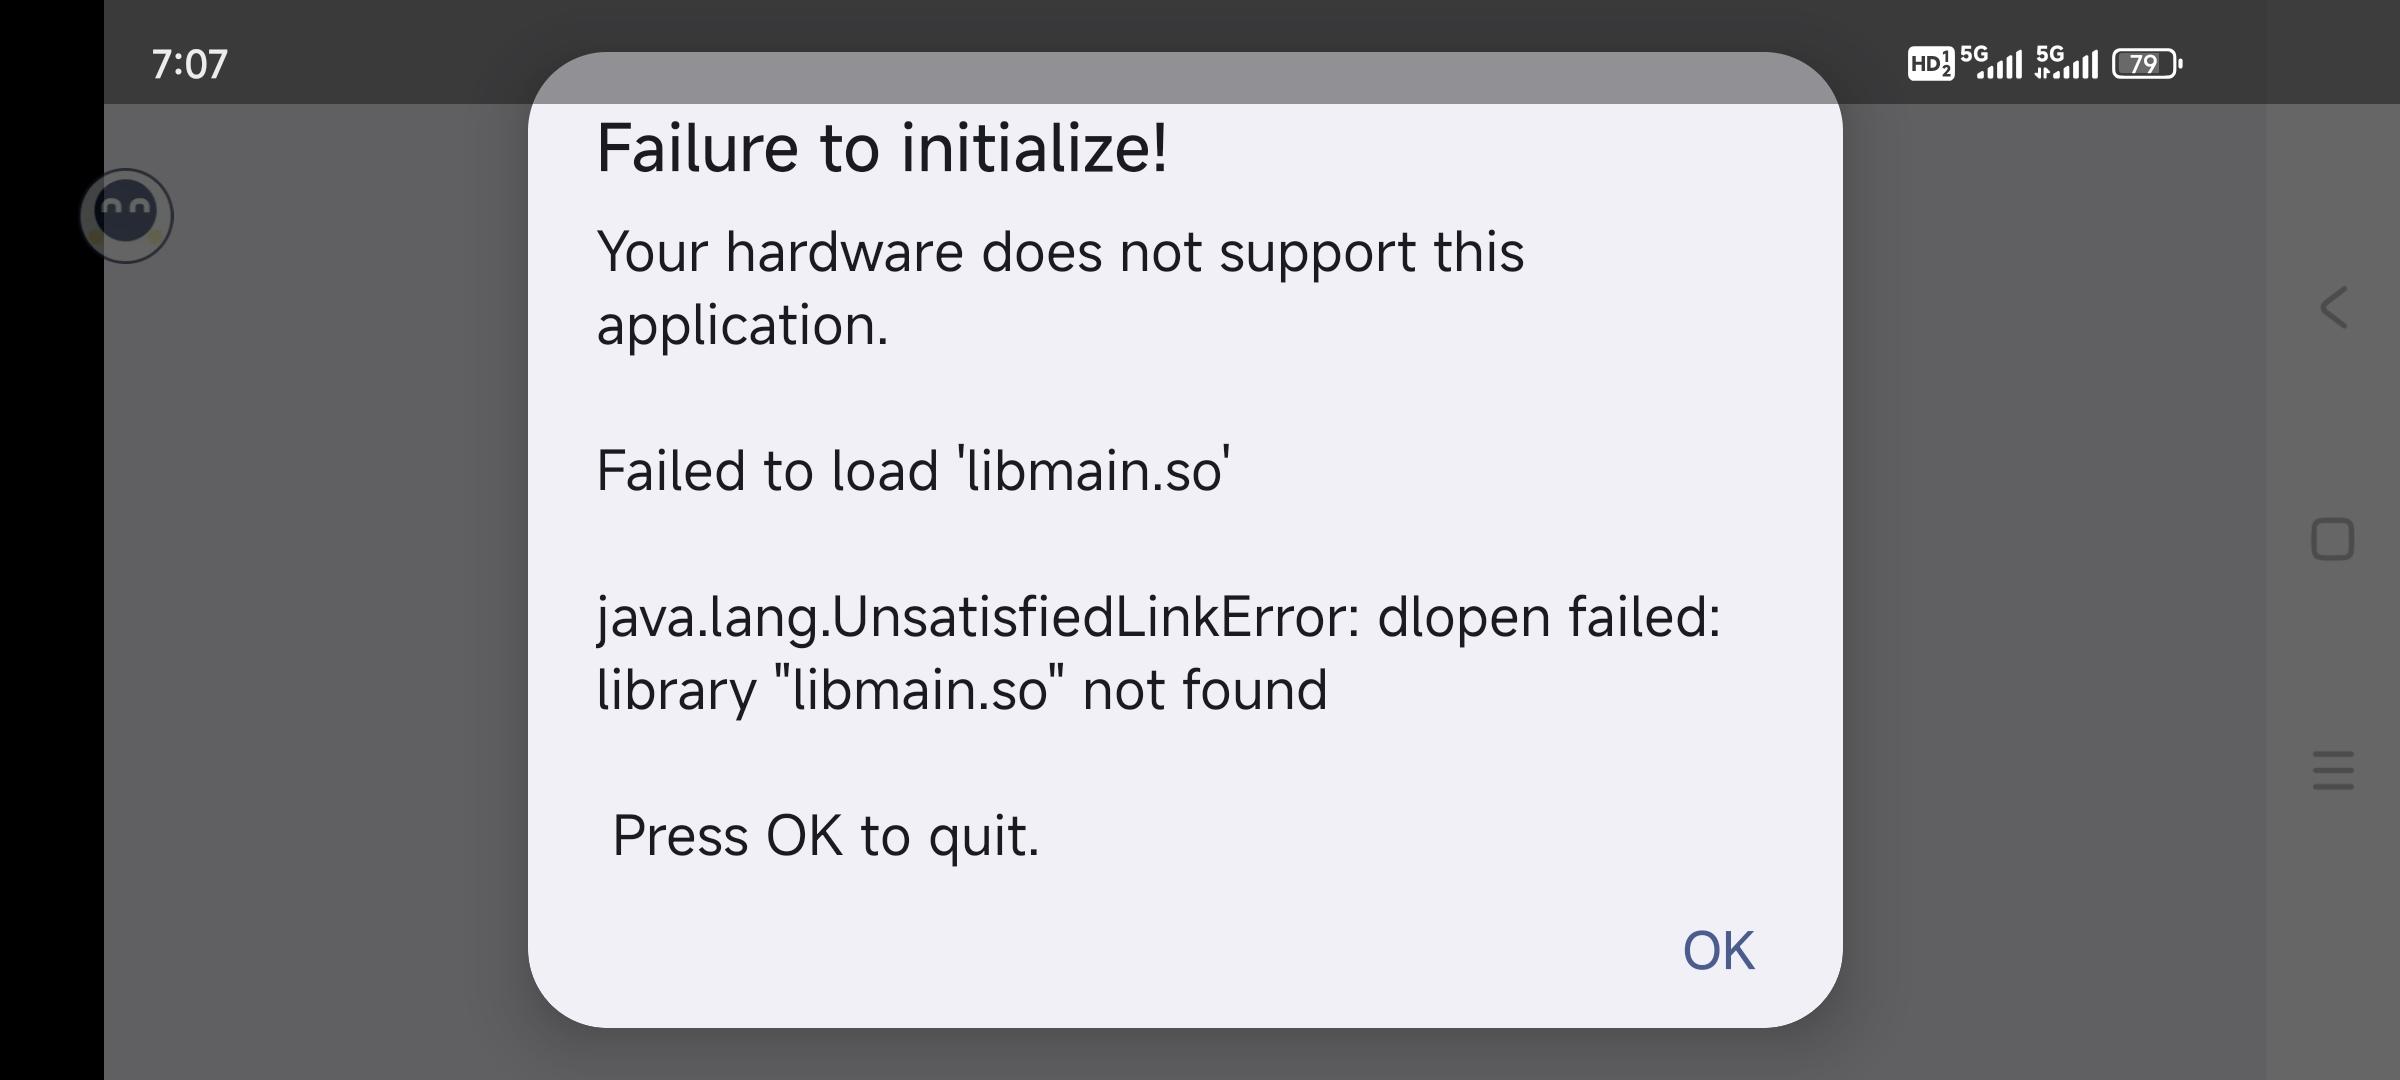The width and height of the screenshot is (2400, 1080).
Task: Tap the second 5G signal indicator
Action: click(2066, 62)
